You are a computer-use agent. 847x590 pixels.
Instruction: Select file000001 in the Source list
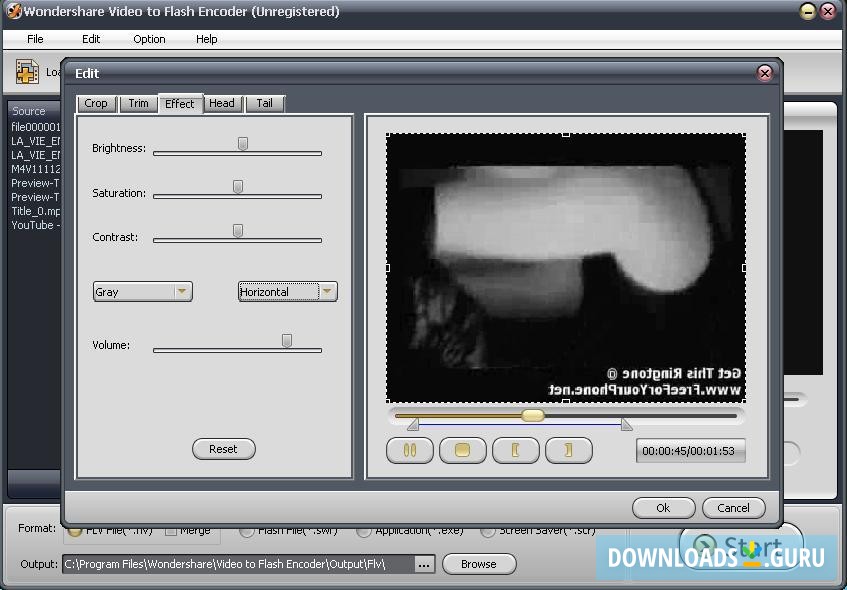35,128
